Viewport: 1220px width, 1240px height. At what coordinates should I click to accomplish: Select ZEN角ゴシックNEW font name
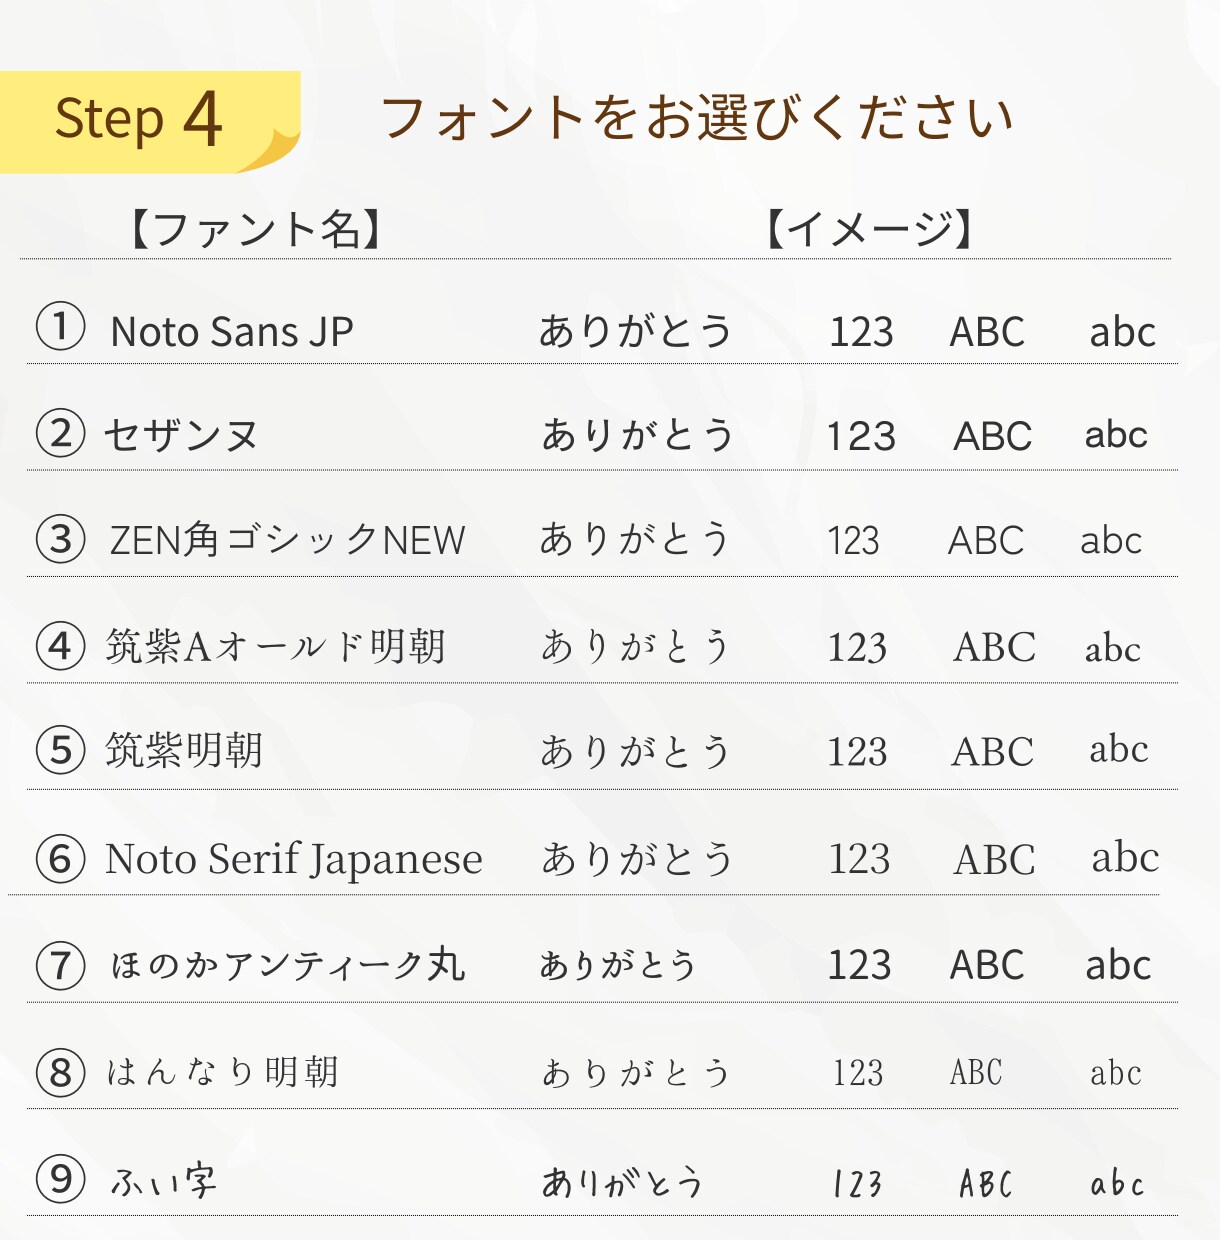[287, 540]
